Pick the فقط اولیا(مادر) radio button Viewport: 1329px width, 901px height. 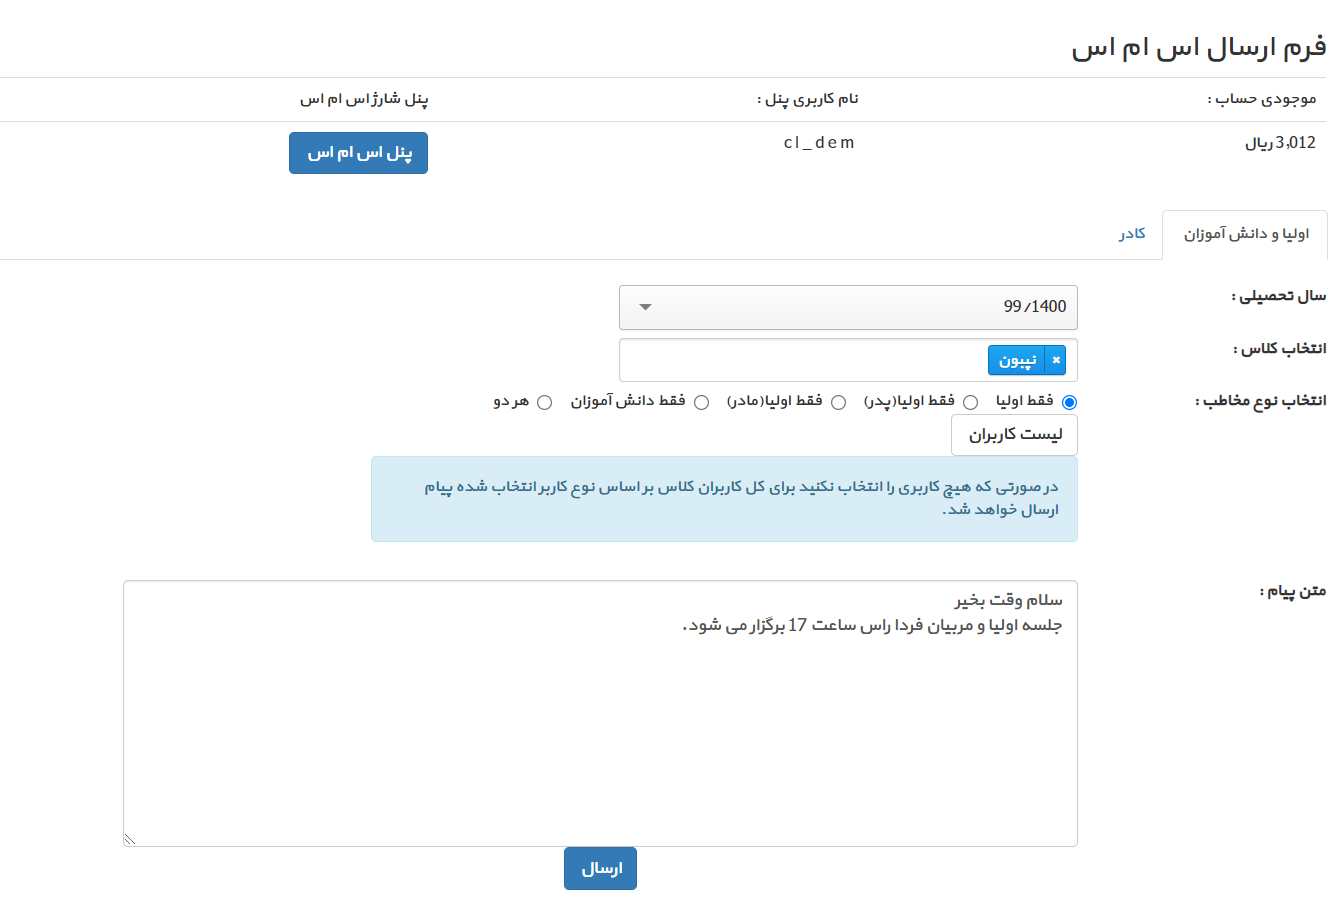point(839,402)
